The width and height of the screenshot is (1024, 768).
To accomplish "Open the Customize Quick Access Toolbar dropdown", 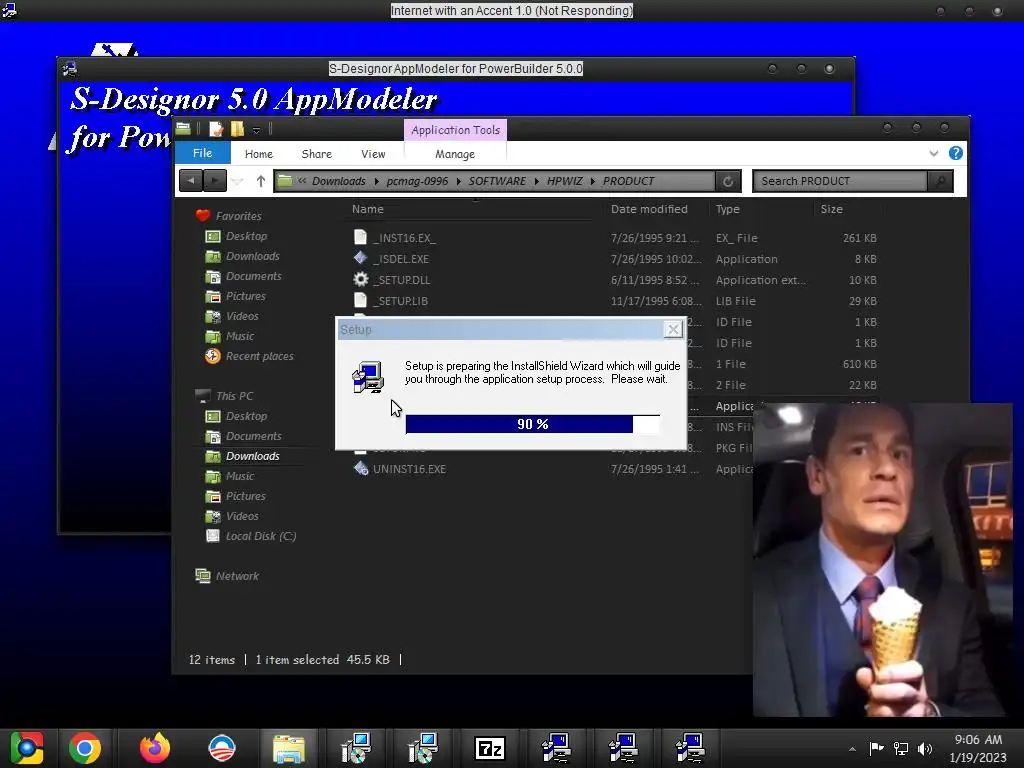I will click(x=257, y=130).
